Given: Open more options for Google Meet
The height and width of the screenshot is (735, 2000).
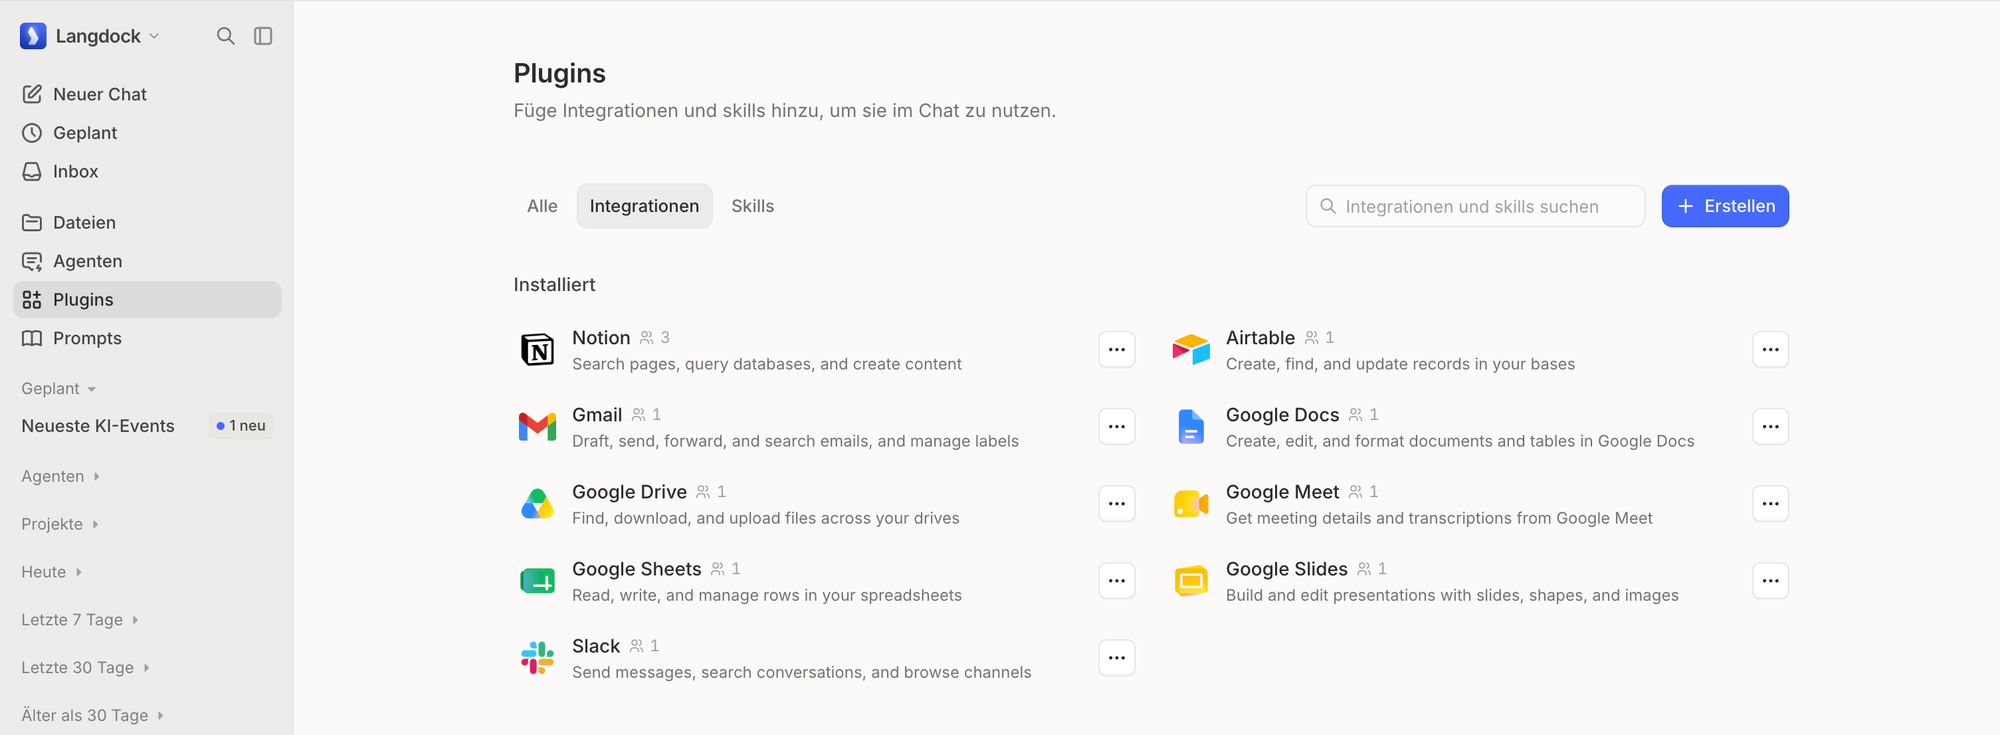Looking at the screenshot, I should pos(1771,504).
